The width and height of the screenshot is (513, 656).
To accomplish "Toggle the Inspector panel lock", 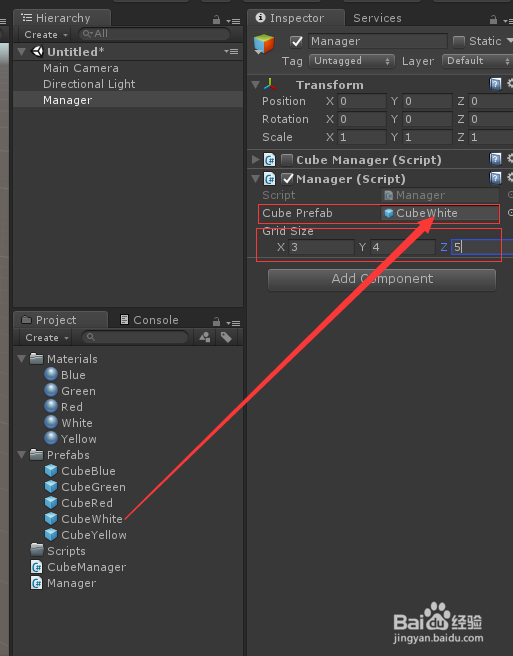I will pyautogui.click(x=494, y=19).
